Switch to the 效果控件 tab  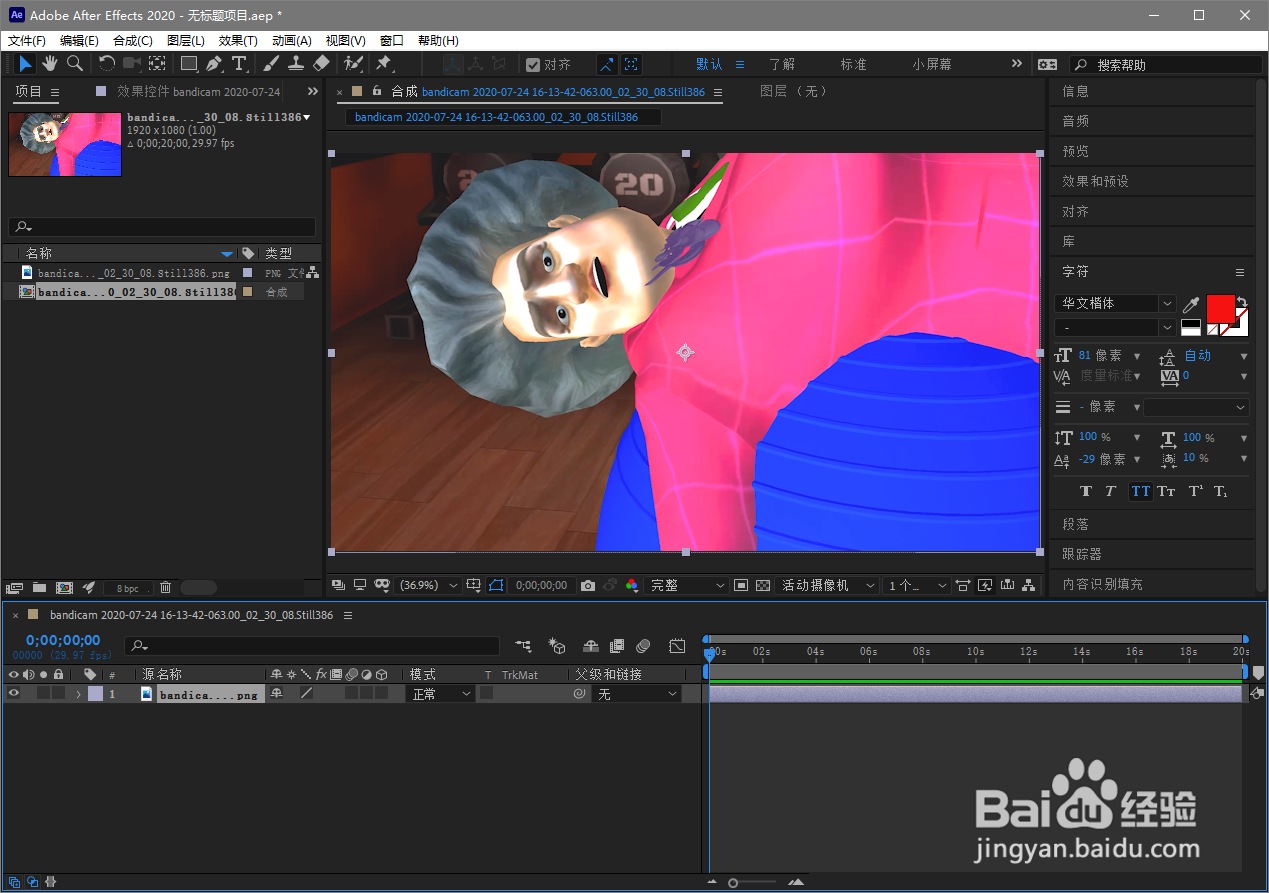point(198,91)
